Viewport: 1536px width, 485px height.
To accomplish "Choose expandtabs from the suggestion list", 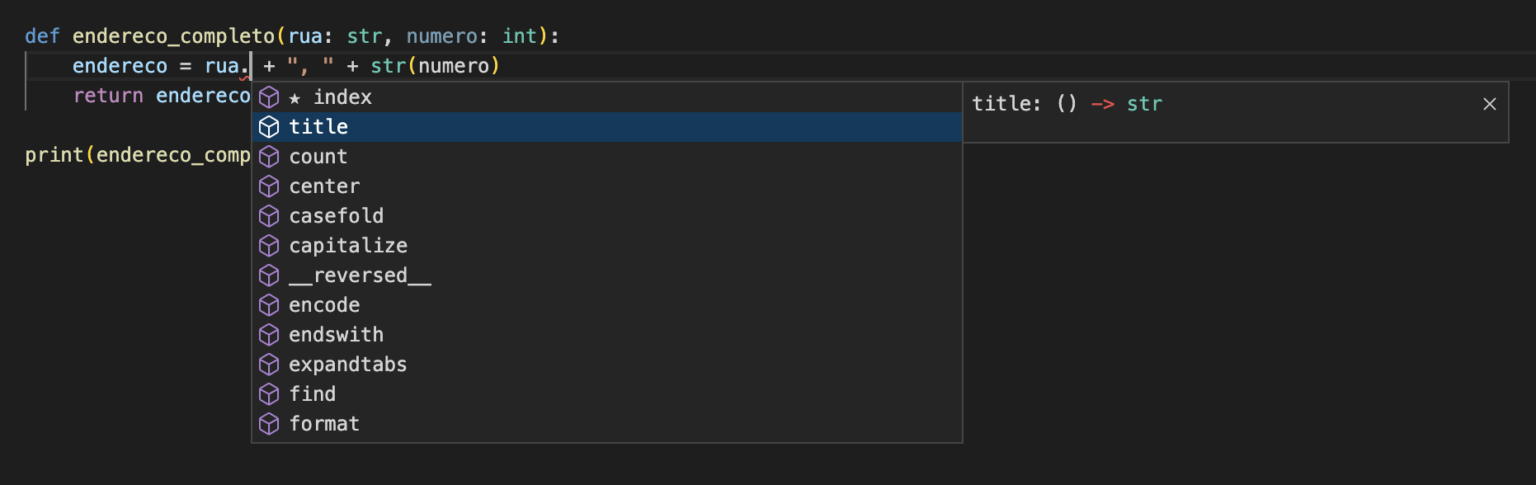I will coord(607,364).
